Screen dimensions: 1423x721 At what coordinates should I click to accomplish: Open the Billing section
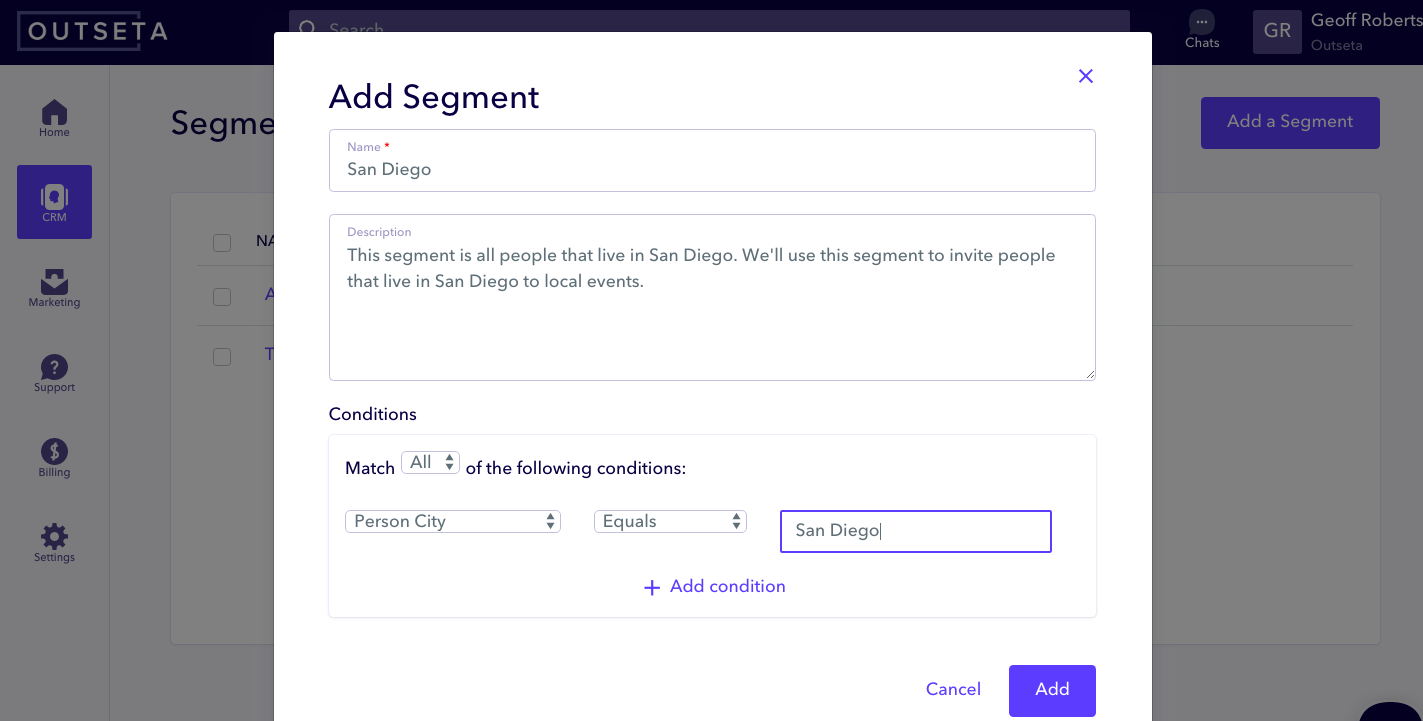click(x=54, y=455)
